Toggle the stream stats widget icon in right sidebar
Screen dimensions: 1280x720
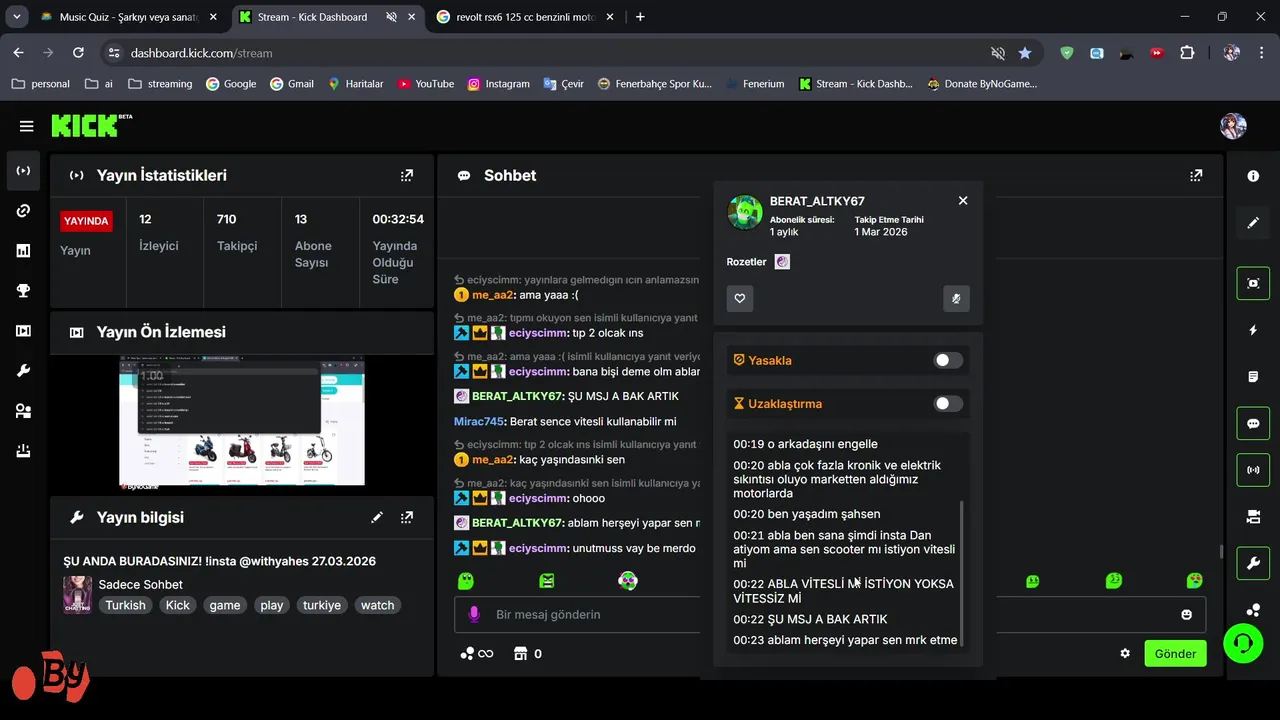(x=1253, y=470)
